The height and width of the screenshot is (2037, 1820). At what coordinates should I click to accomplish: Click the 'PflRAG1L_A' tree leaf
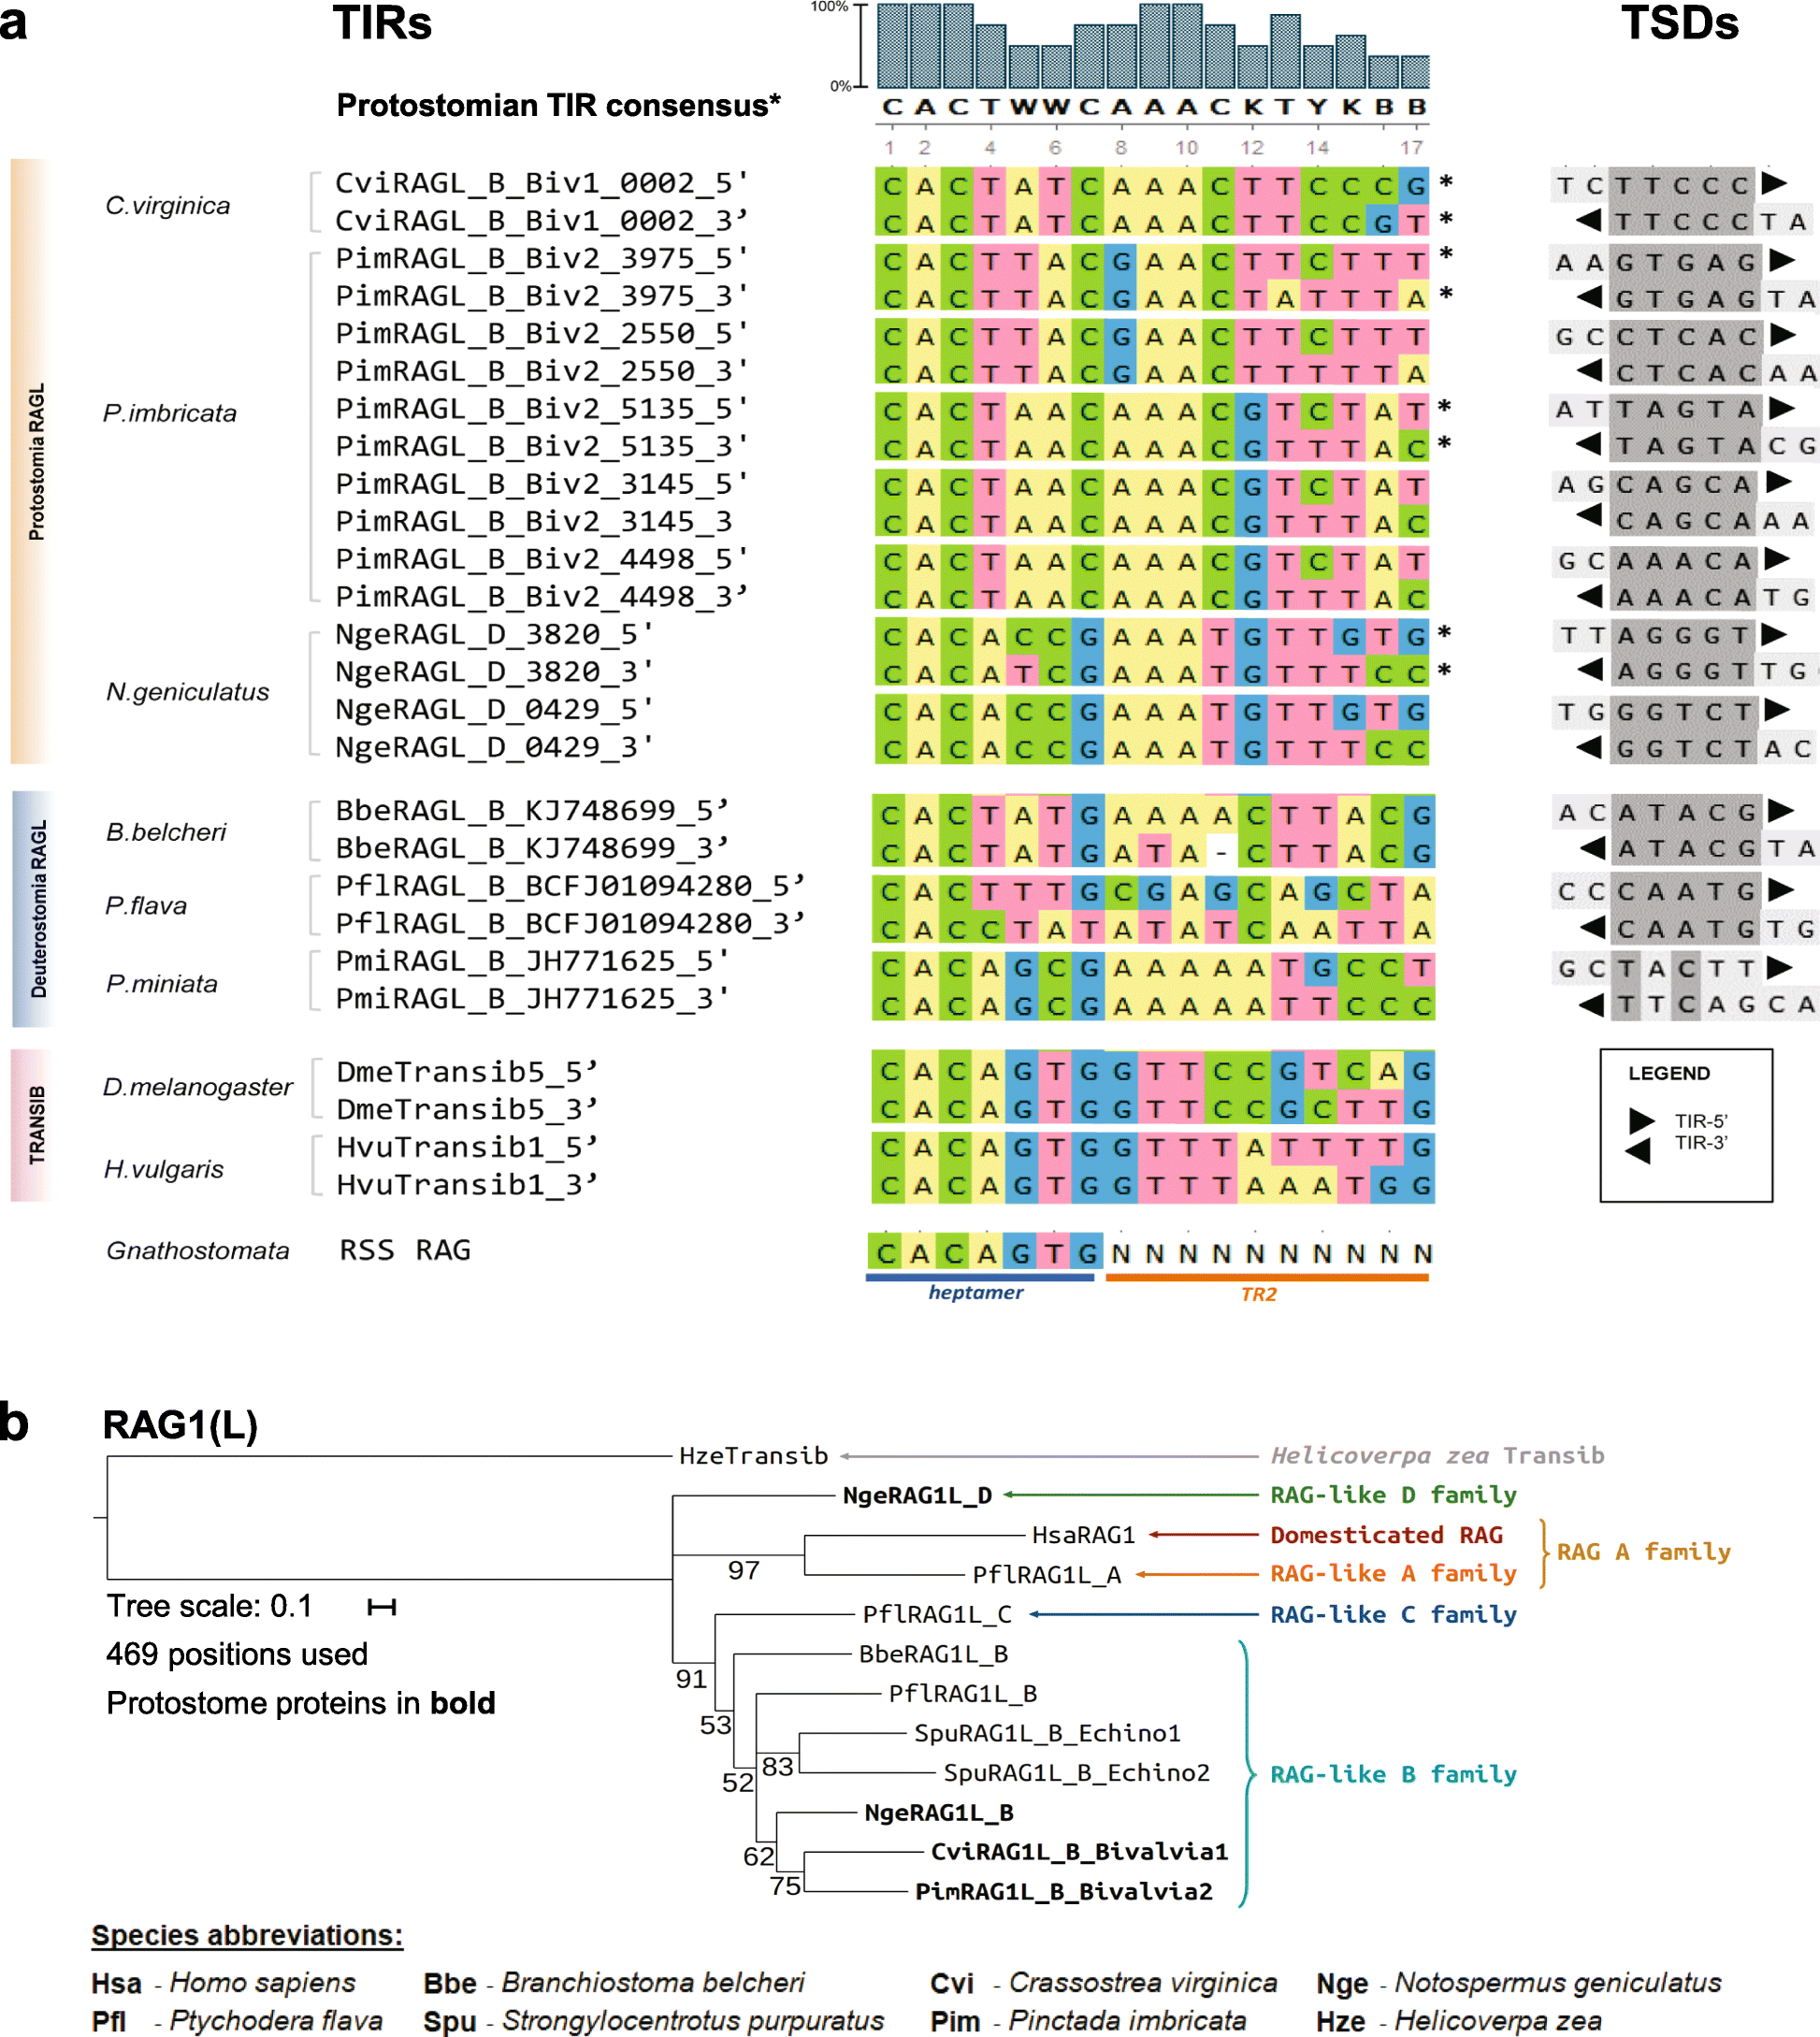pos(1047,1575)
